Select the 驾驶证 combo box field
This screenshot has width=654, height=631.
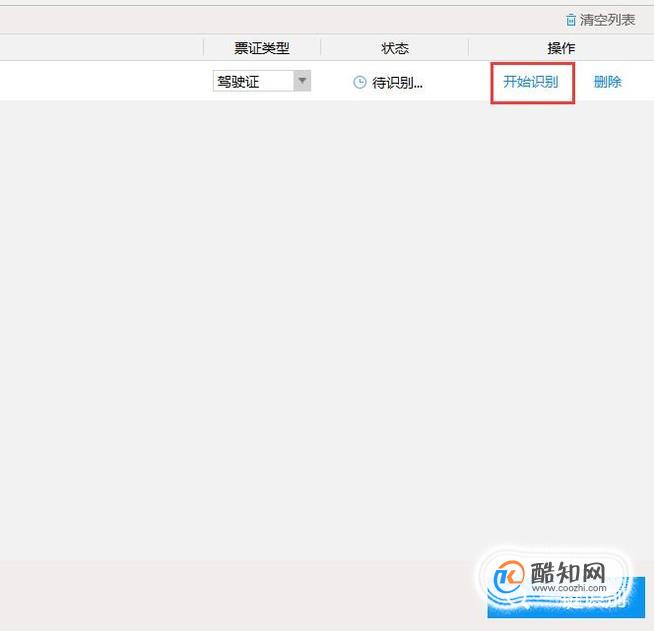(x=262, y=81)
